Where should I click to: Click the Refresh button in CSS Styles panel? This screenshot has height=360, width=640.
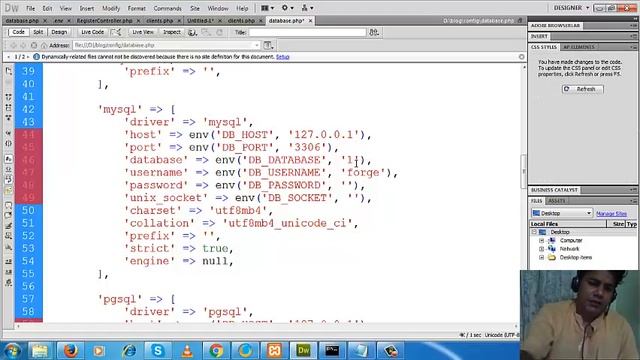(x=582, y=89)
